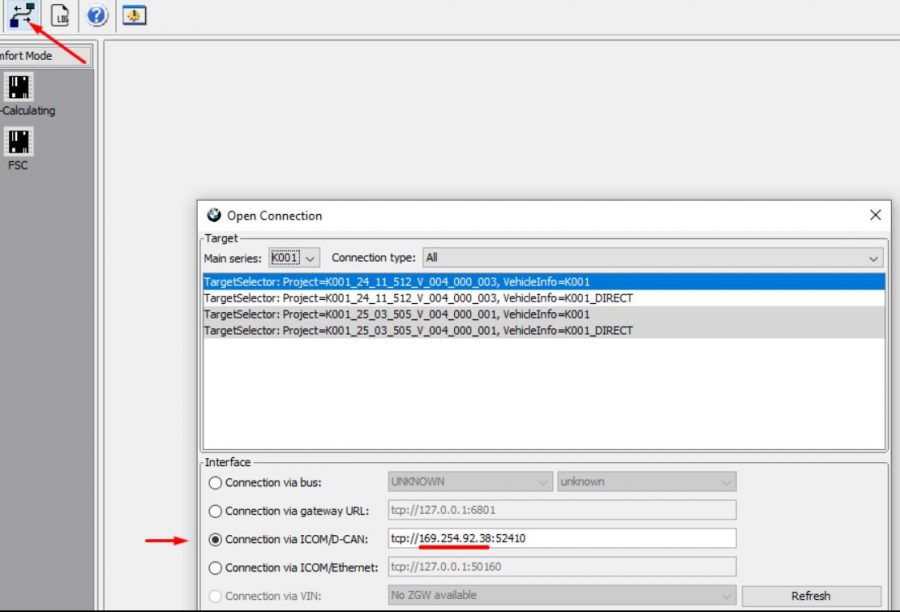This screenshot has width=900, height=612.
Task: Select K001_24_11_512 VehicleInfo=K001_DIRECT target entry
Action: (x=544, y=298)
